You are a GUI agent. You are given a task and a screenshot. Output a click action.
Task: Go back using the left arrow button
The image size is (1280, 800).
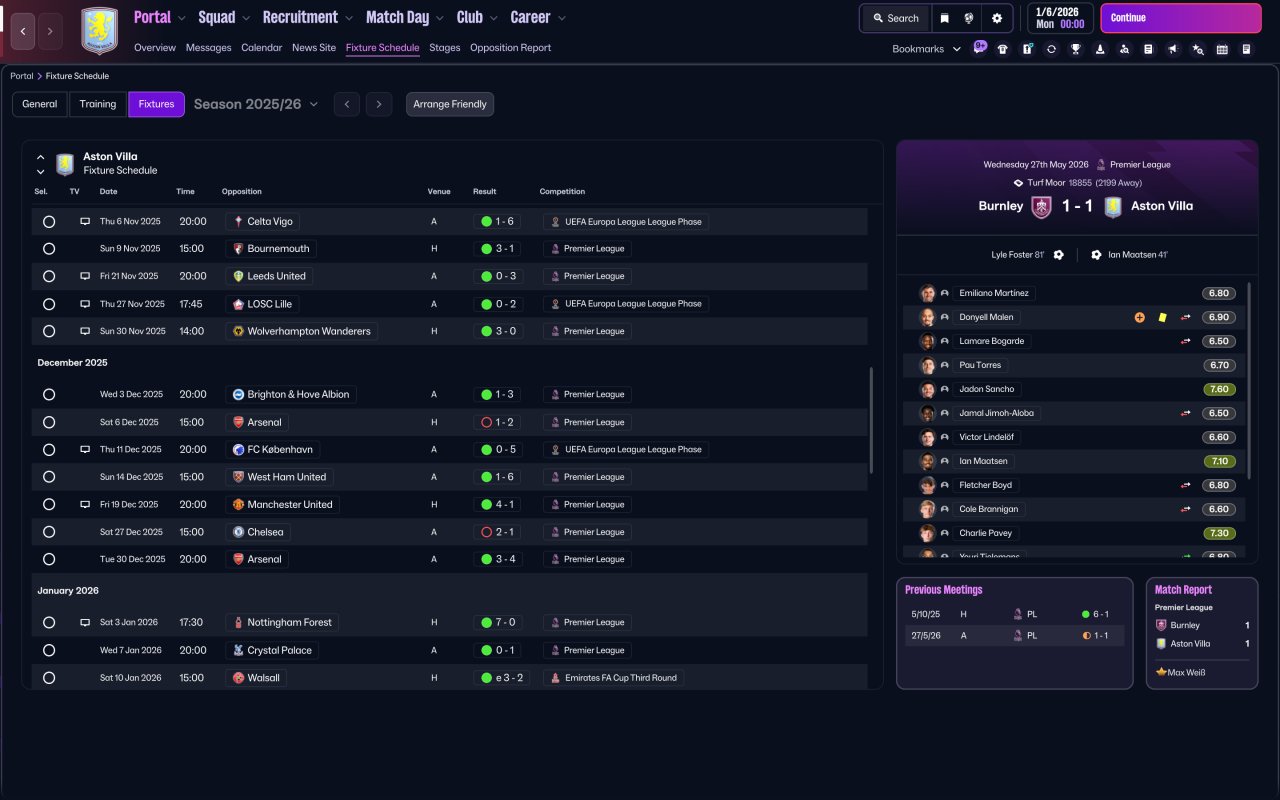click(x=24, y=32)
